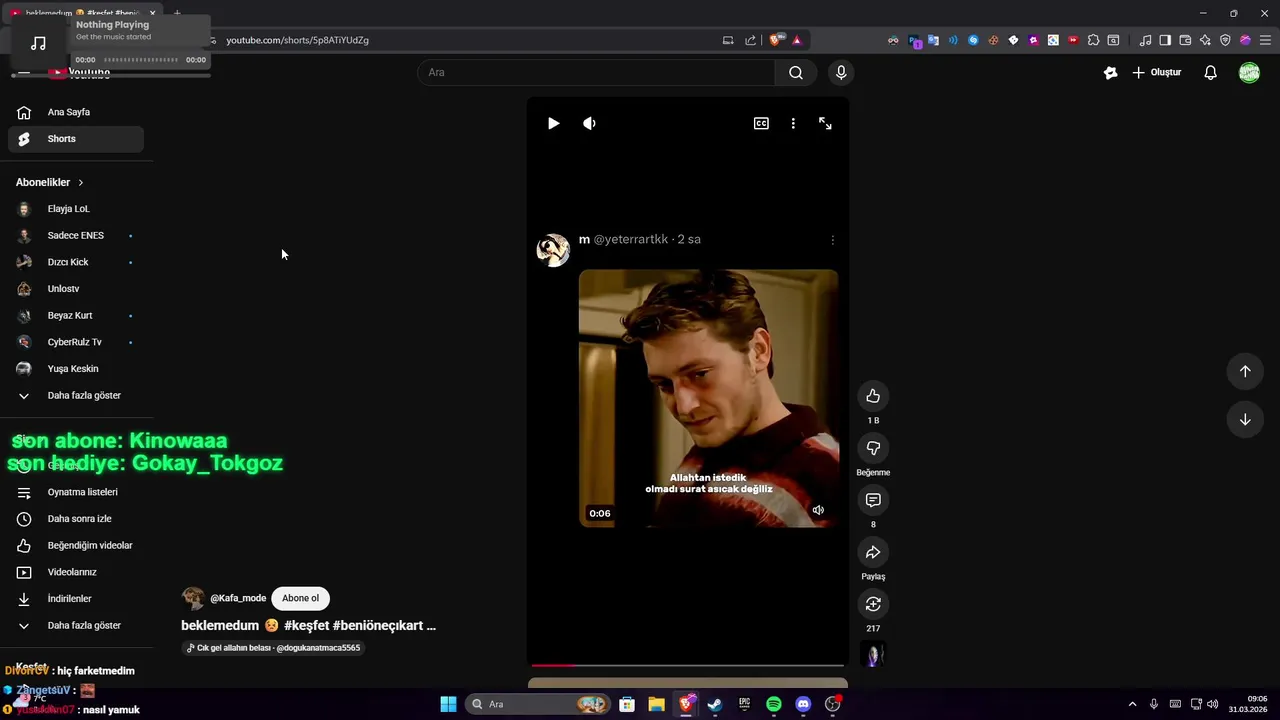Viewport: 1280px width, 720px height.
Task: Open Brave Leo AI sparkle icon
Action: 1205,40
